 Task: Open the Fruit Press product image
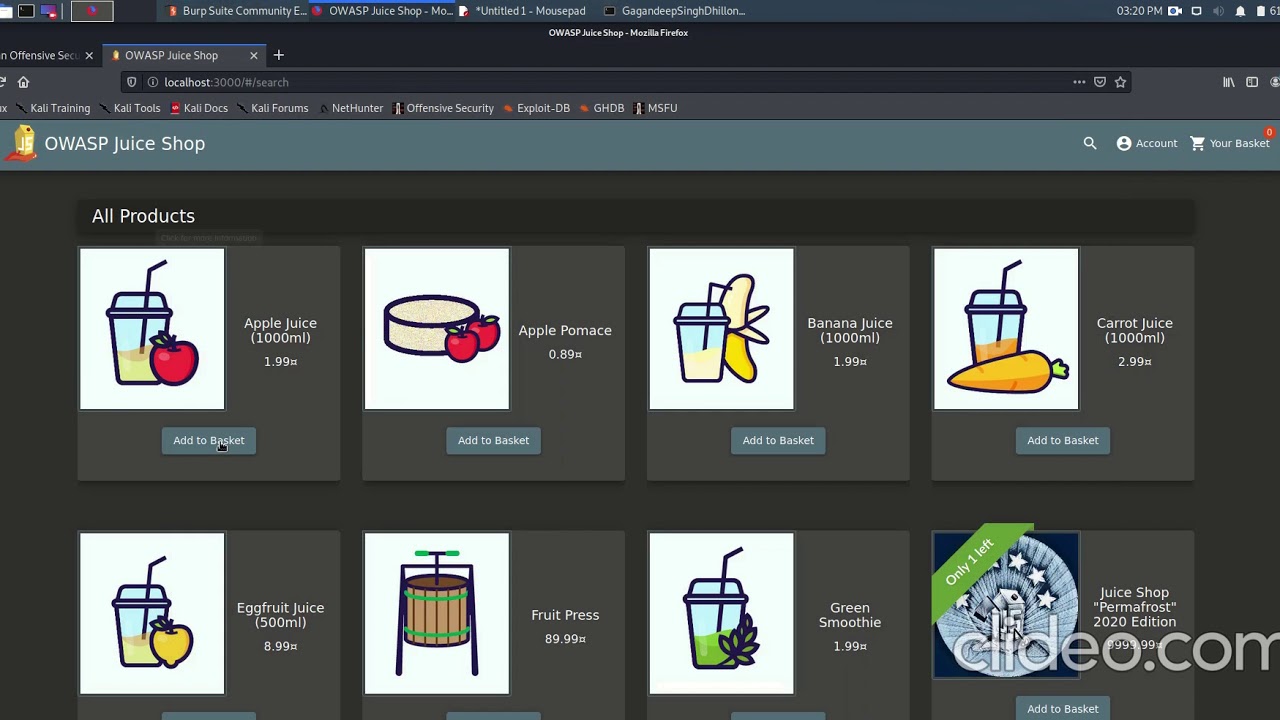point(437,613)
